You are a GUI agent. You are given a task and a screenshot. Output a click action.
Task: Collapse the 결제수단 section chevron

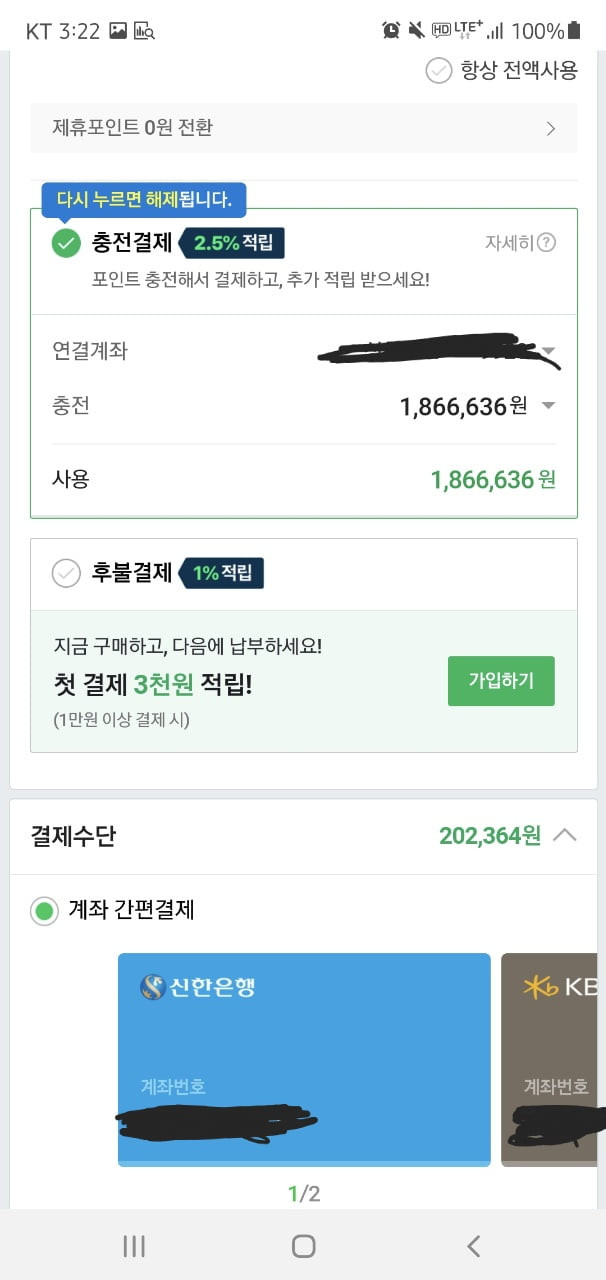click(564, 835)
